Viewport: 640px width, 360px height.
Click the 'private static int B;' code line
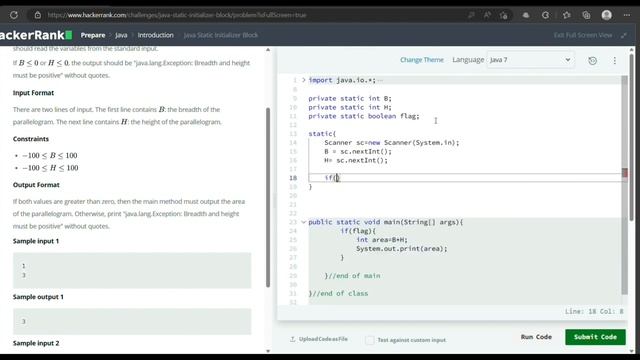click(x=350, y=99)
